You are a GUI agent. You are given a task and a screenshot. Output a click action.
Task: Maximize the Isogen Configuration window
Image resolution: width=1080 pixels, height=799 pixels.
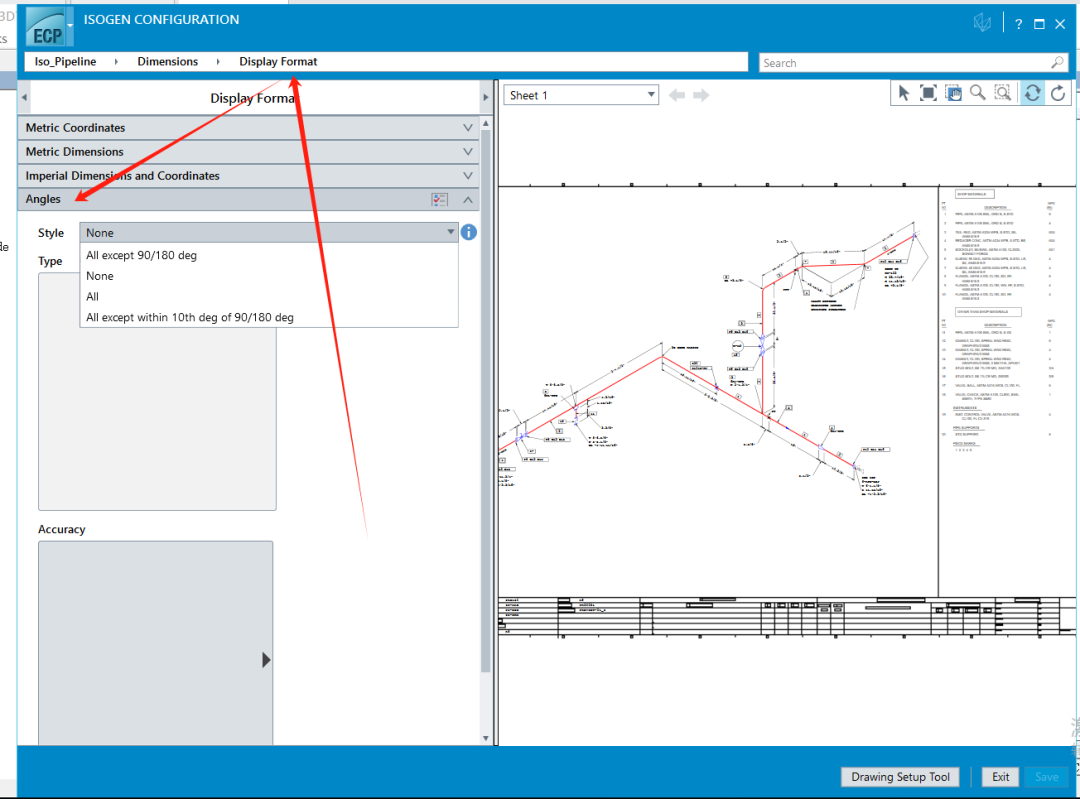click(x=1039, y=25)
